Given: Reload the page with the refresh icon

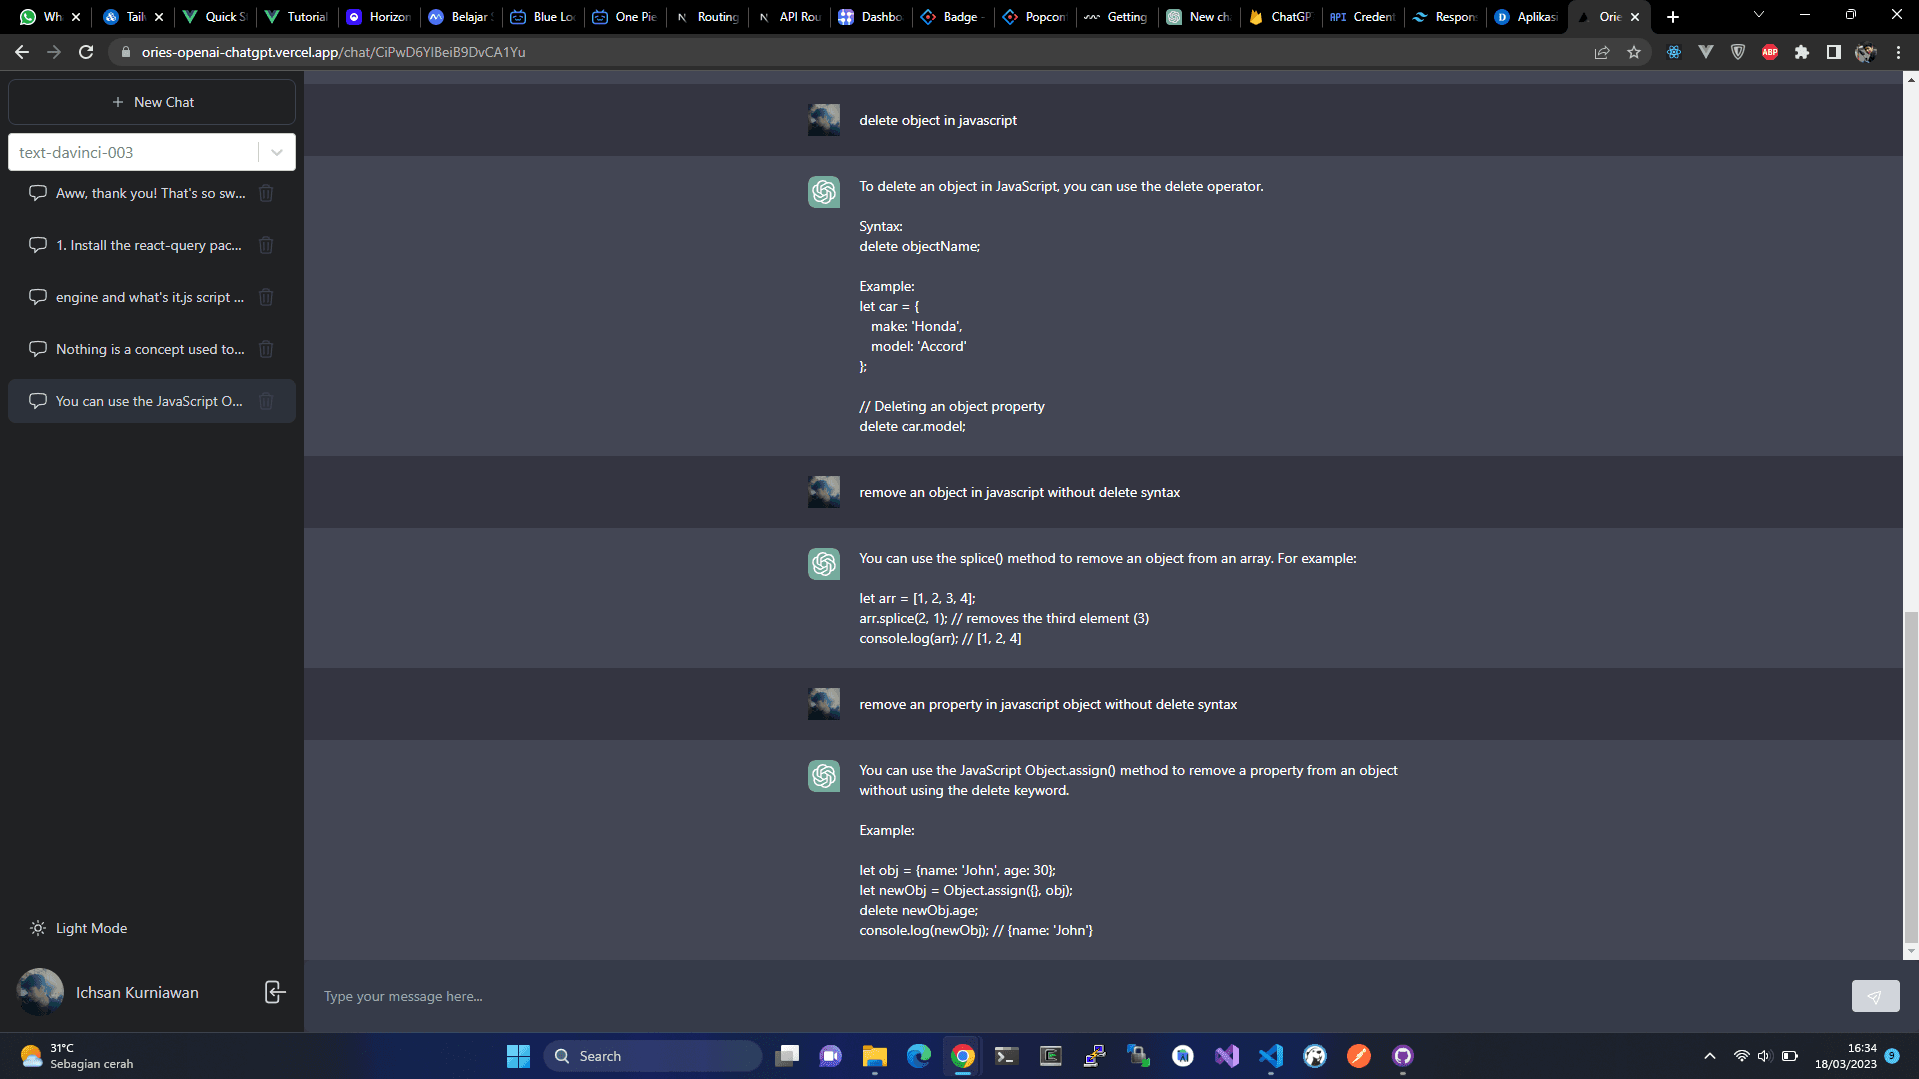Looking at the screenshot, I should [x=86, y=52].
